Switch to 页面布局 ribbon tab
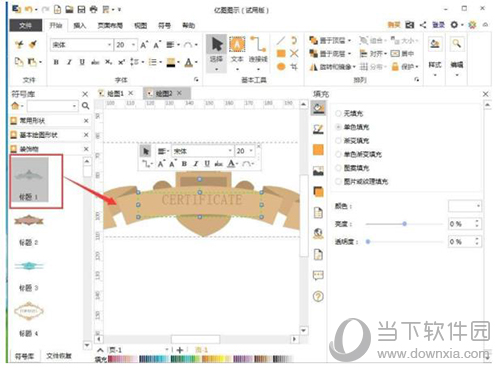The height and width of the screenshot is (372, 500). coord(110,25)
